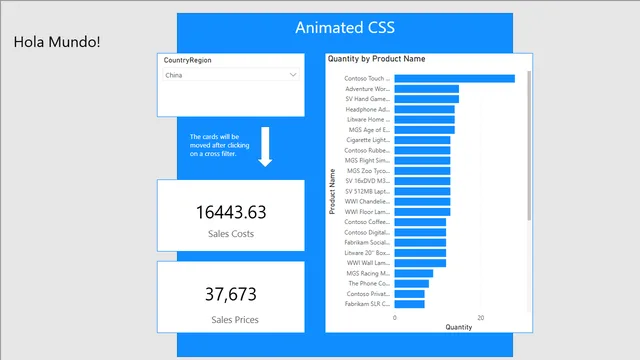Open the CountryRegion dropdown showing China
640x360 pixels.
click(x=231, y=75)
